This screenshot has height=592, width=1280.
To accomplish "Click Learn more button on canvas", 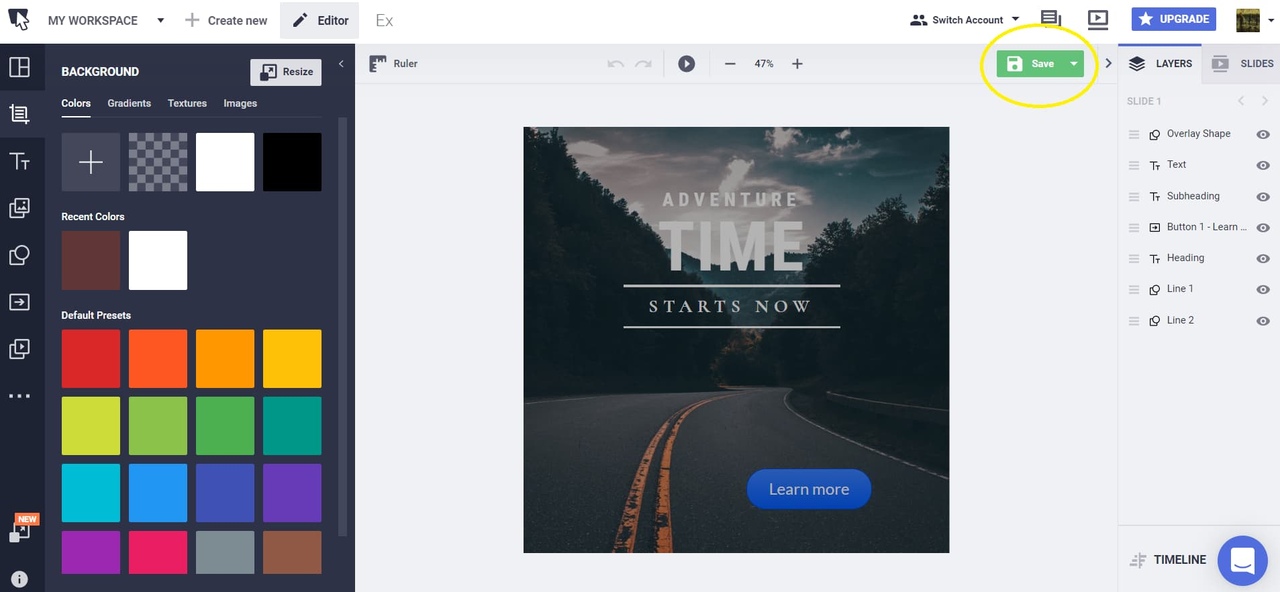I will [809, 489].
